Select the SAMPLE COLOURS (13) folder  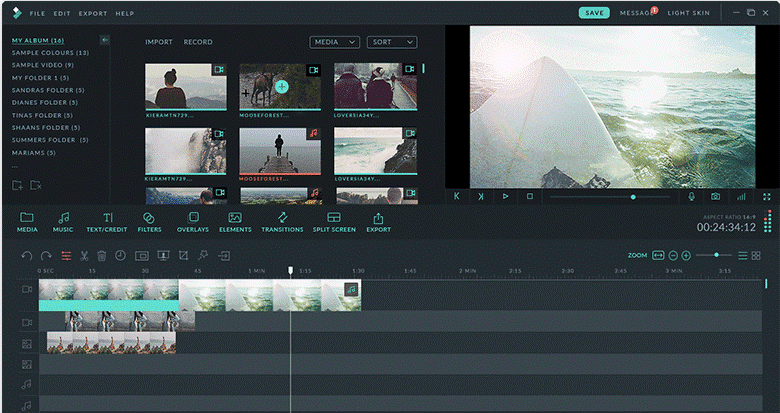pos(50,53)
